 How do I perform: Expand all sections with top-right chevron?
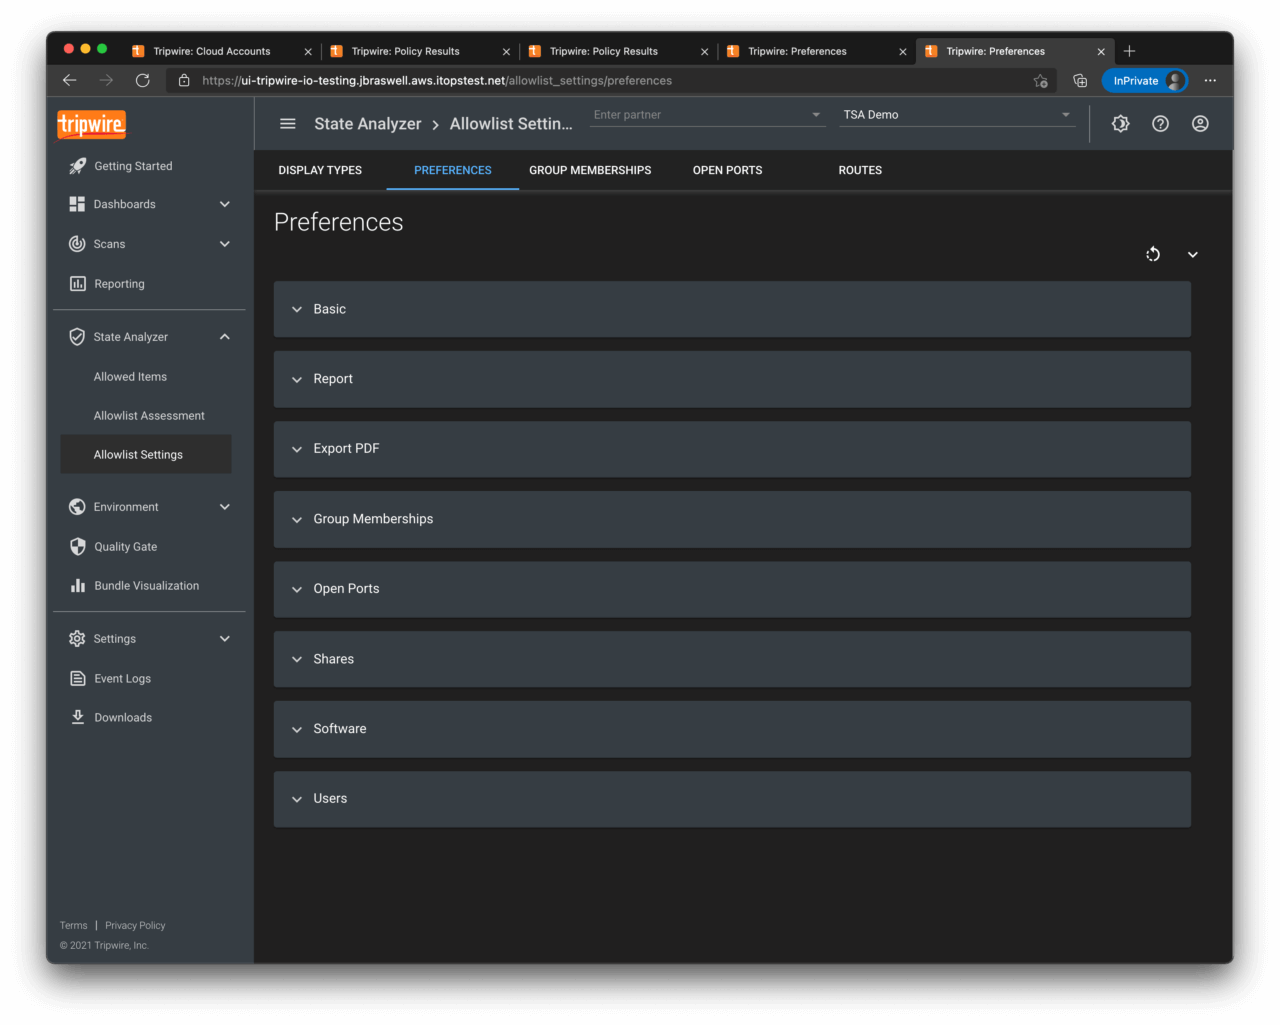(1193, 254)
